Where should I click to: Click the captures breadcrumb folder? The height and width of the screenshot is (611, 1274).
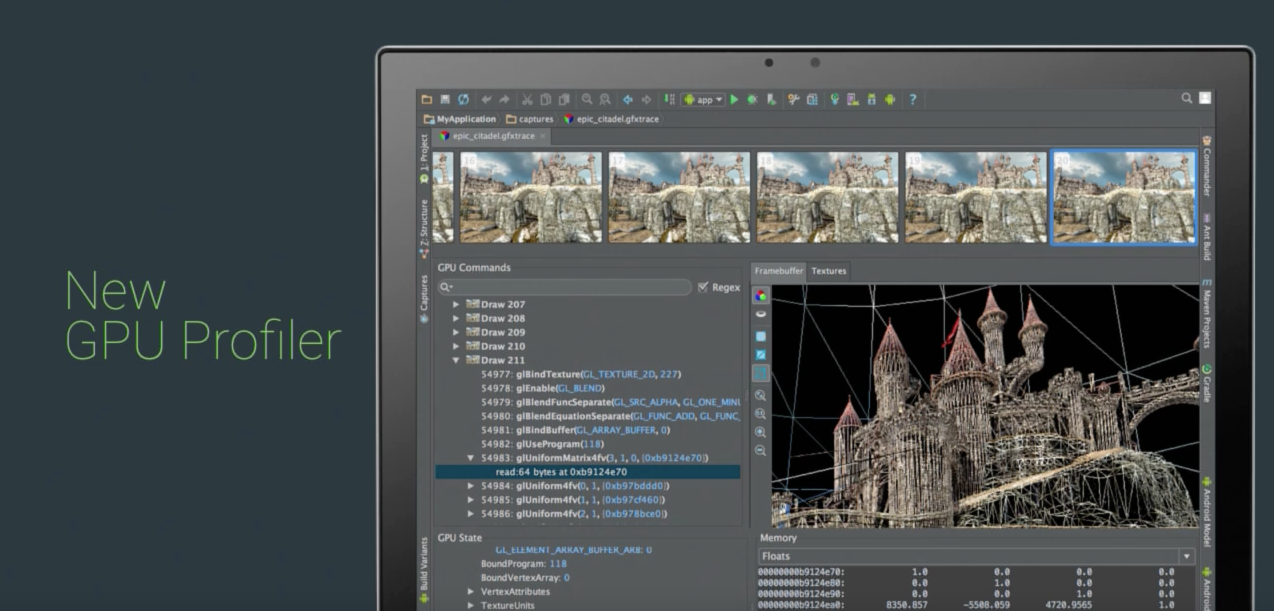(529, 119)
